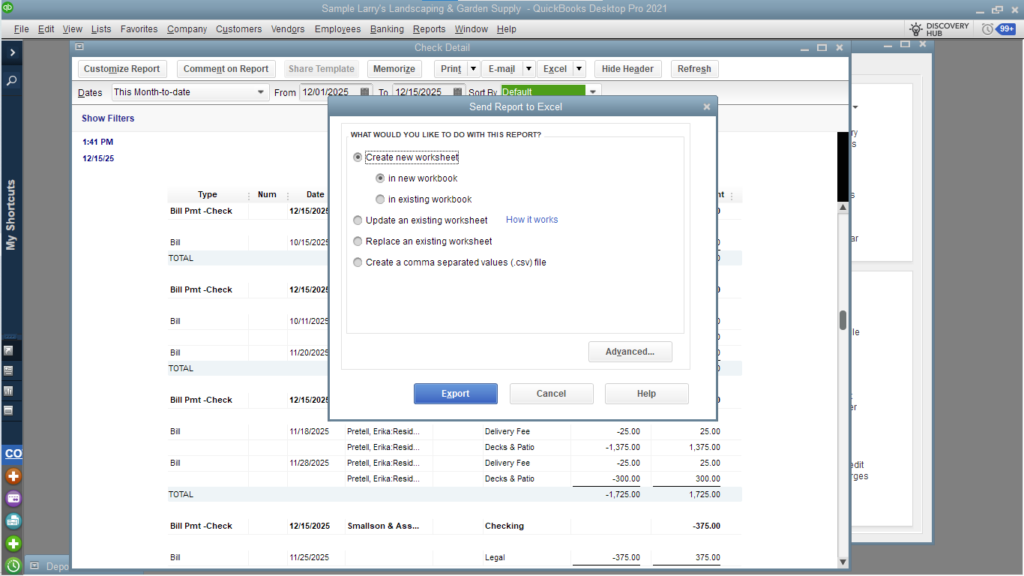The height and width of the screenshot is (576, 1024).
Task: Open the Vendors menu
Action: click(x=288, y=29)
